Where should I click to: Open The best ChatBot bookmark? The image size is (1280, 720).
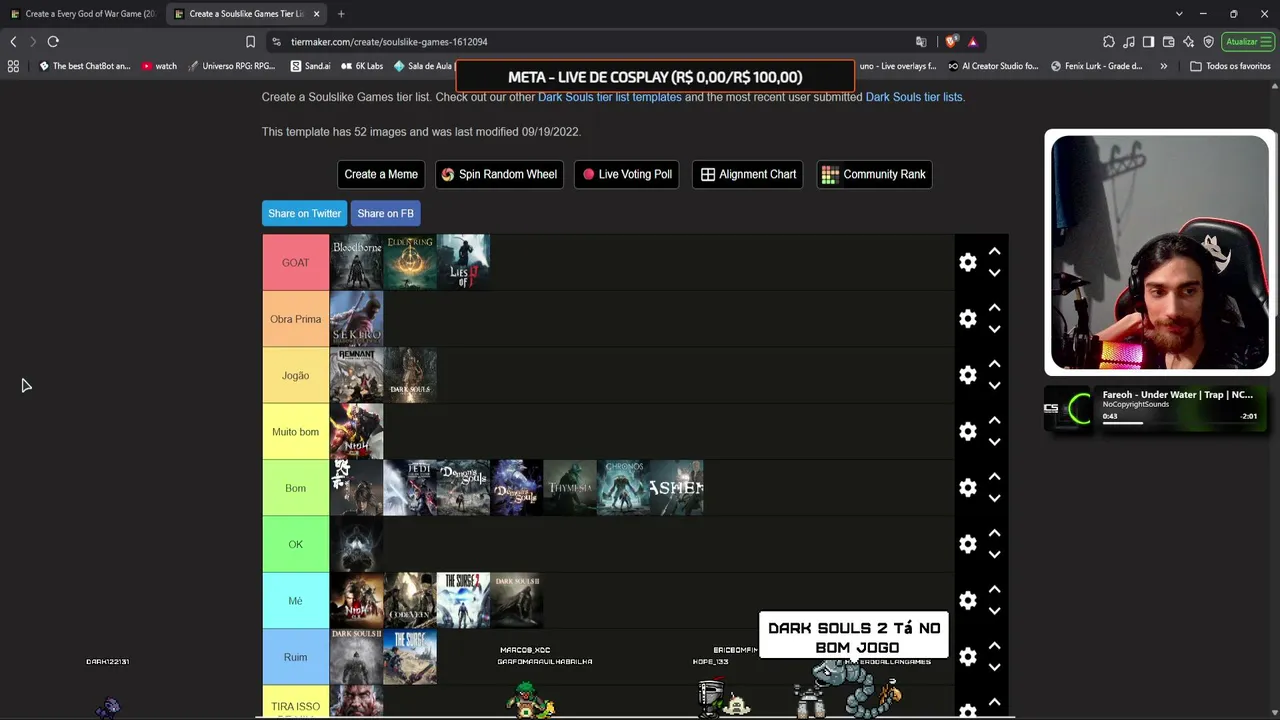point(85,66)
